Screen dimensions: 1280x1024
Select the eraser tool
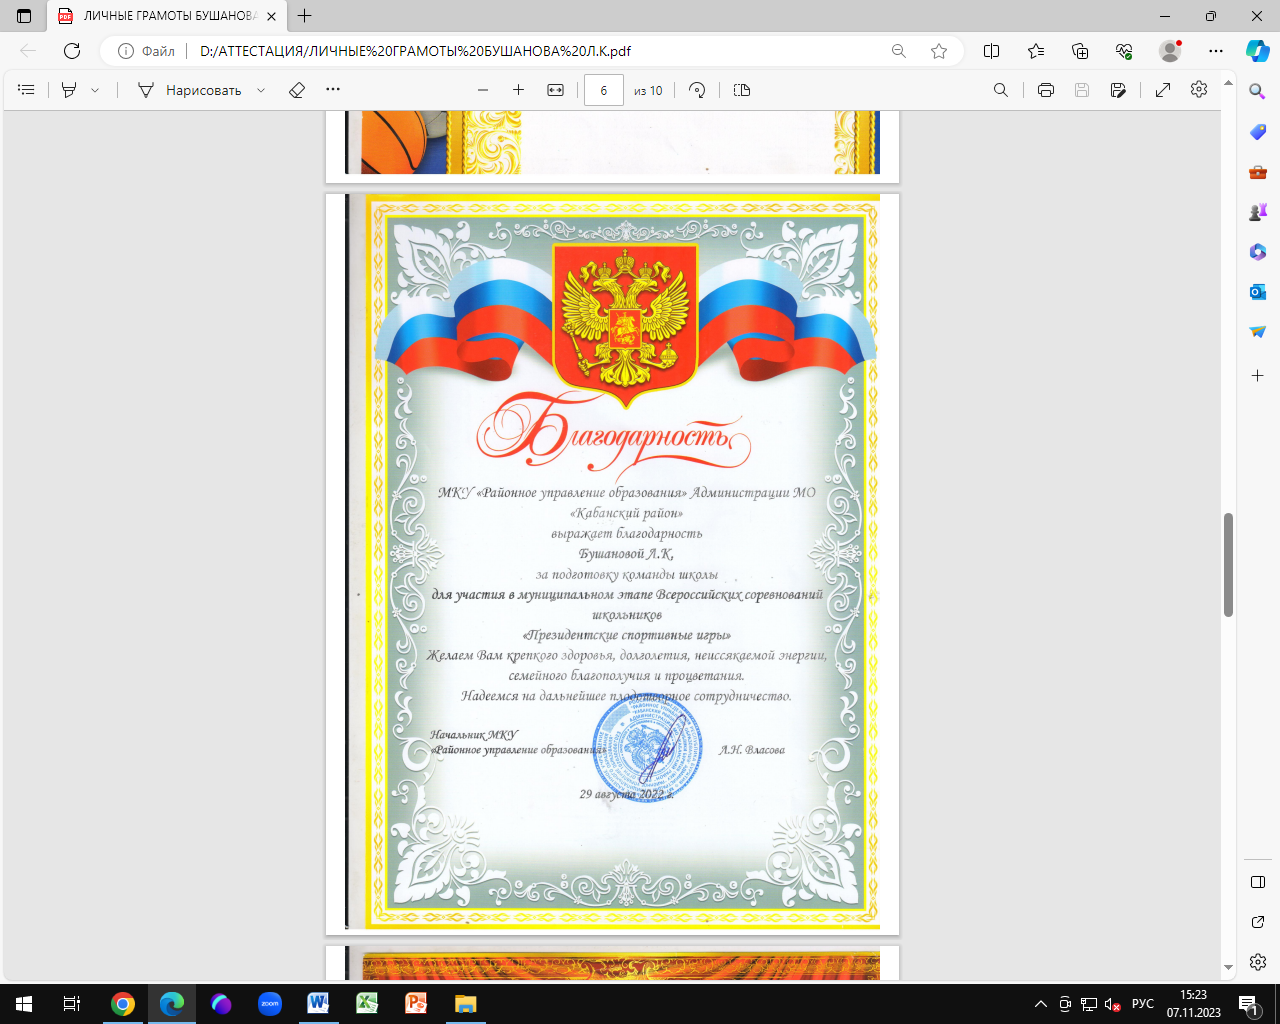click(x=296, y=90)
